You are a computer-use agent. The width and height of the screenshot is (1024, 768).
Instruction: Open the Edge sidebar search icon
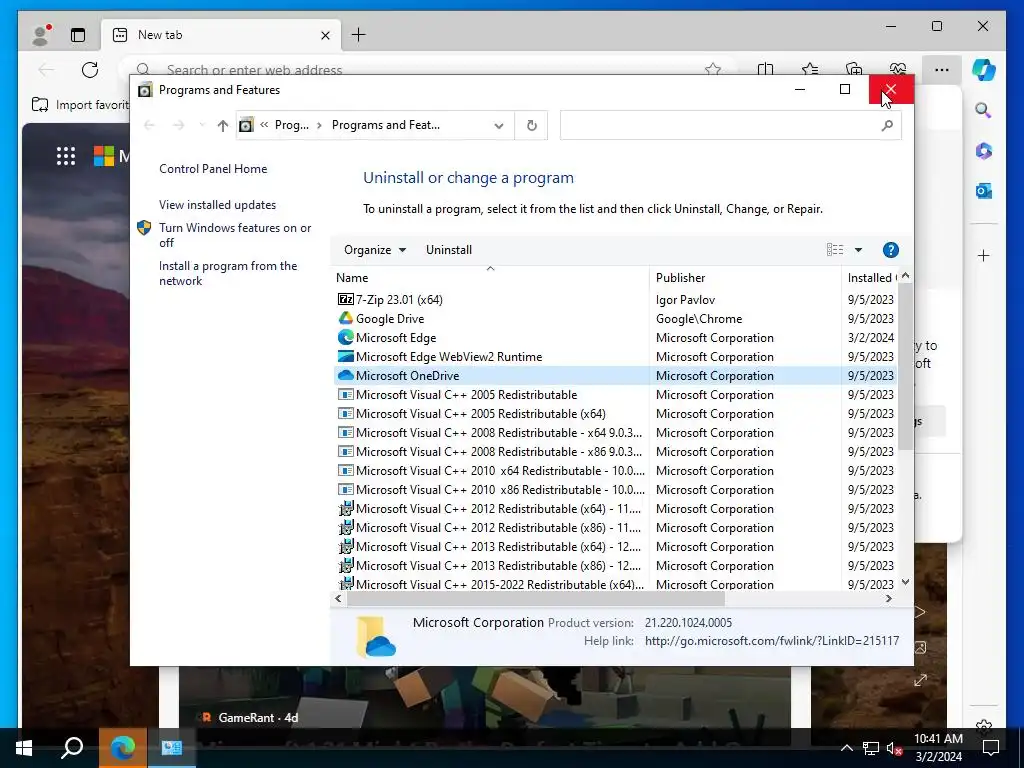click(x=984, y=110)
